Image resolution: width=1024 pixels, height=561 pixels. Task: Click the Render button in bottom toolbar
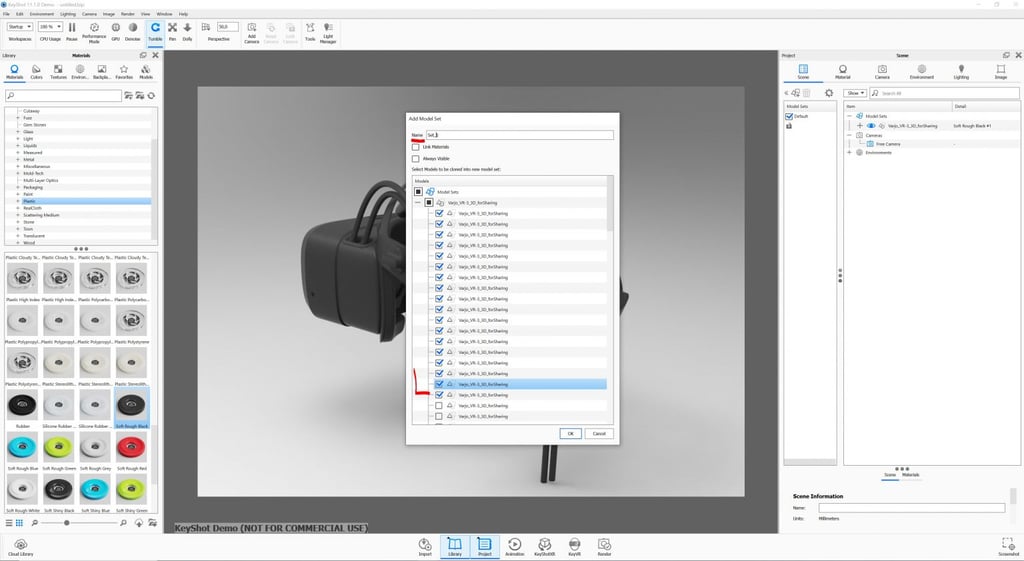tap(604, 545)
